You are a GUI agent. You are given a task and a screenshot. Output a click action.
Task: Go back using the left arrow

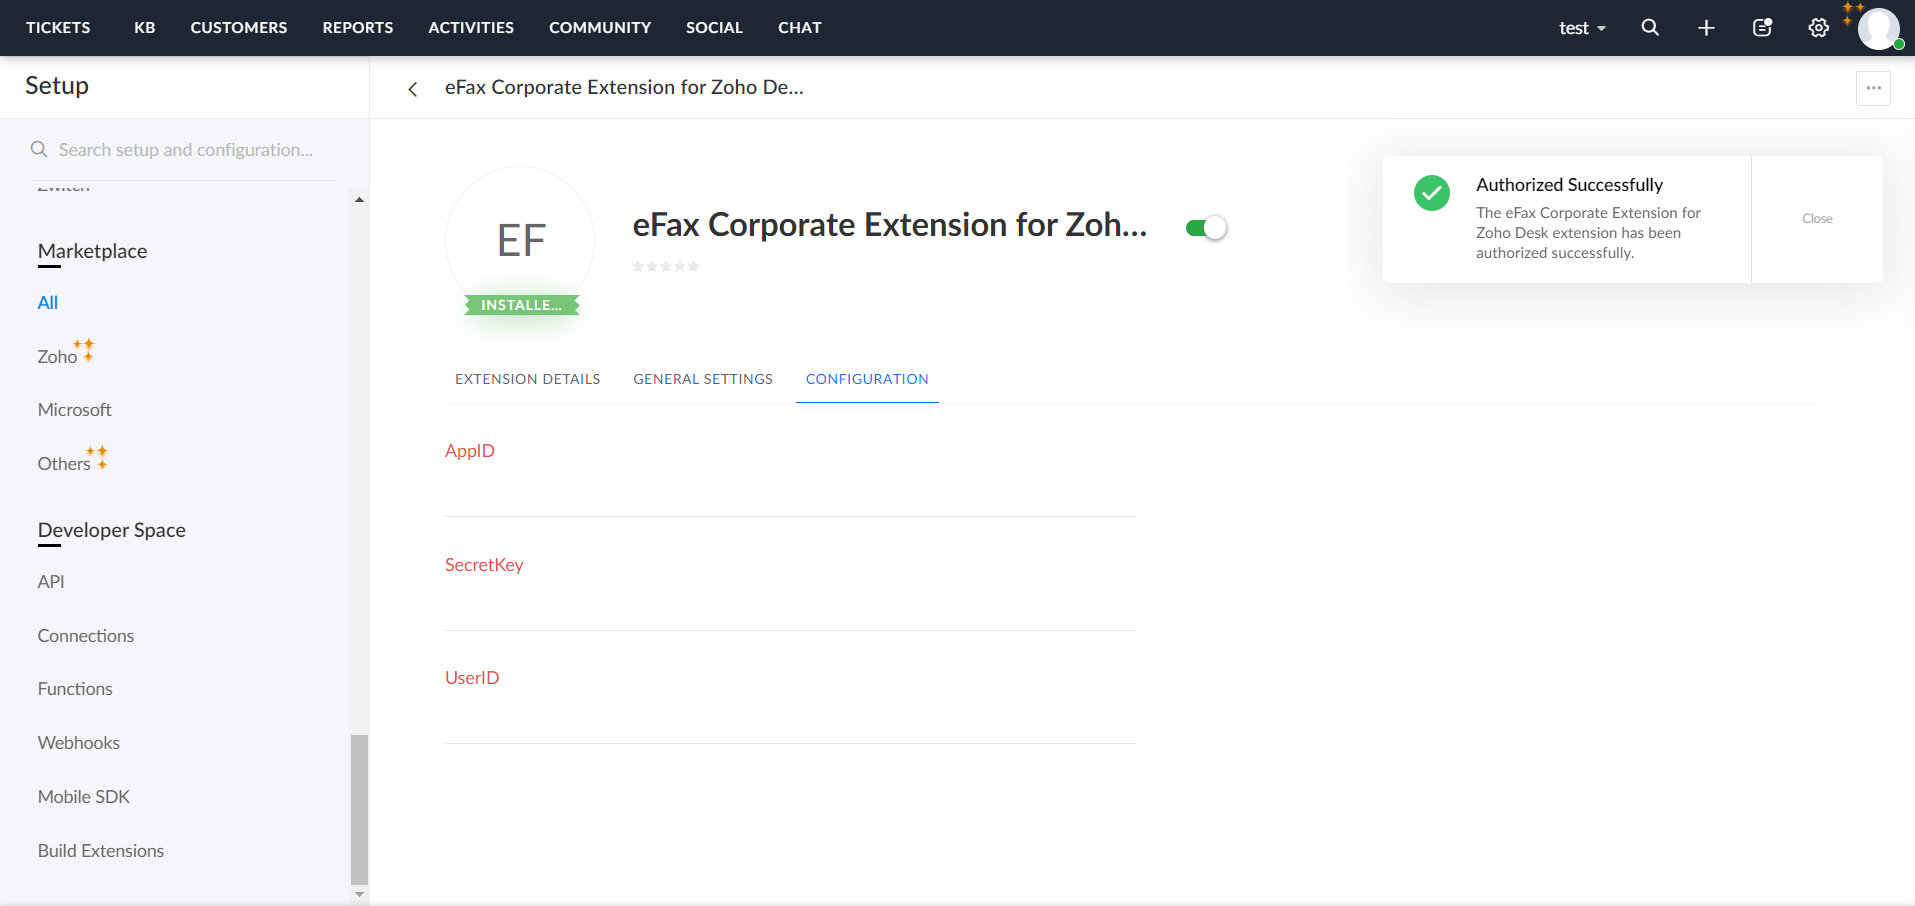pyautogui.click(x=412, y=89)
